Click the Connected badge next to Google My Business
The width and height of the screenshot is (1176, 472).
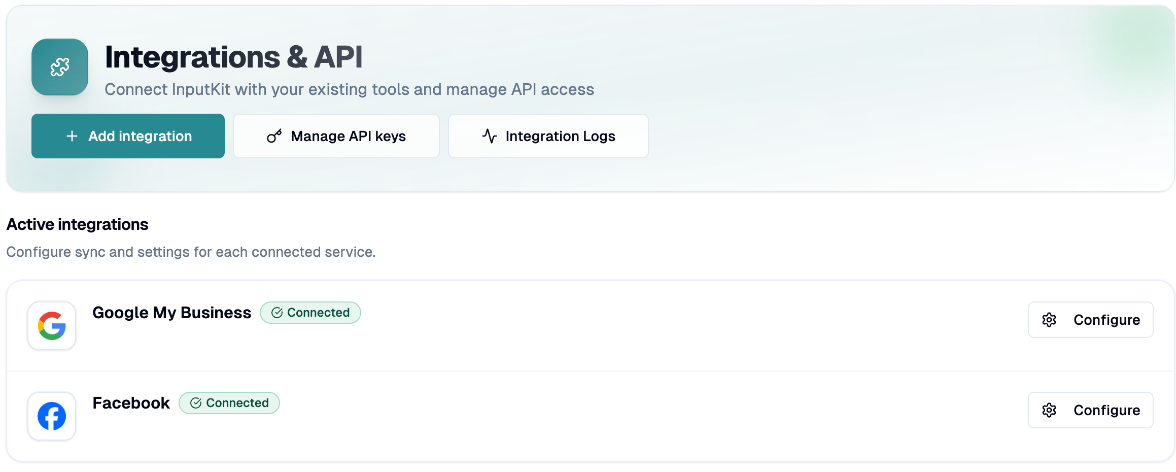click(310, 313)
